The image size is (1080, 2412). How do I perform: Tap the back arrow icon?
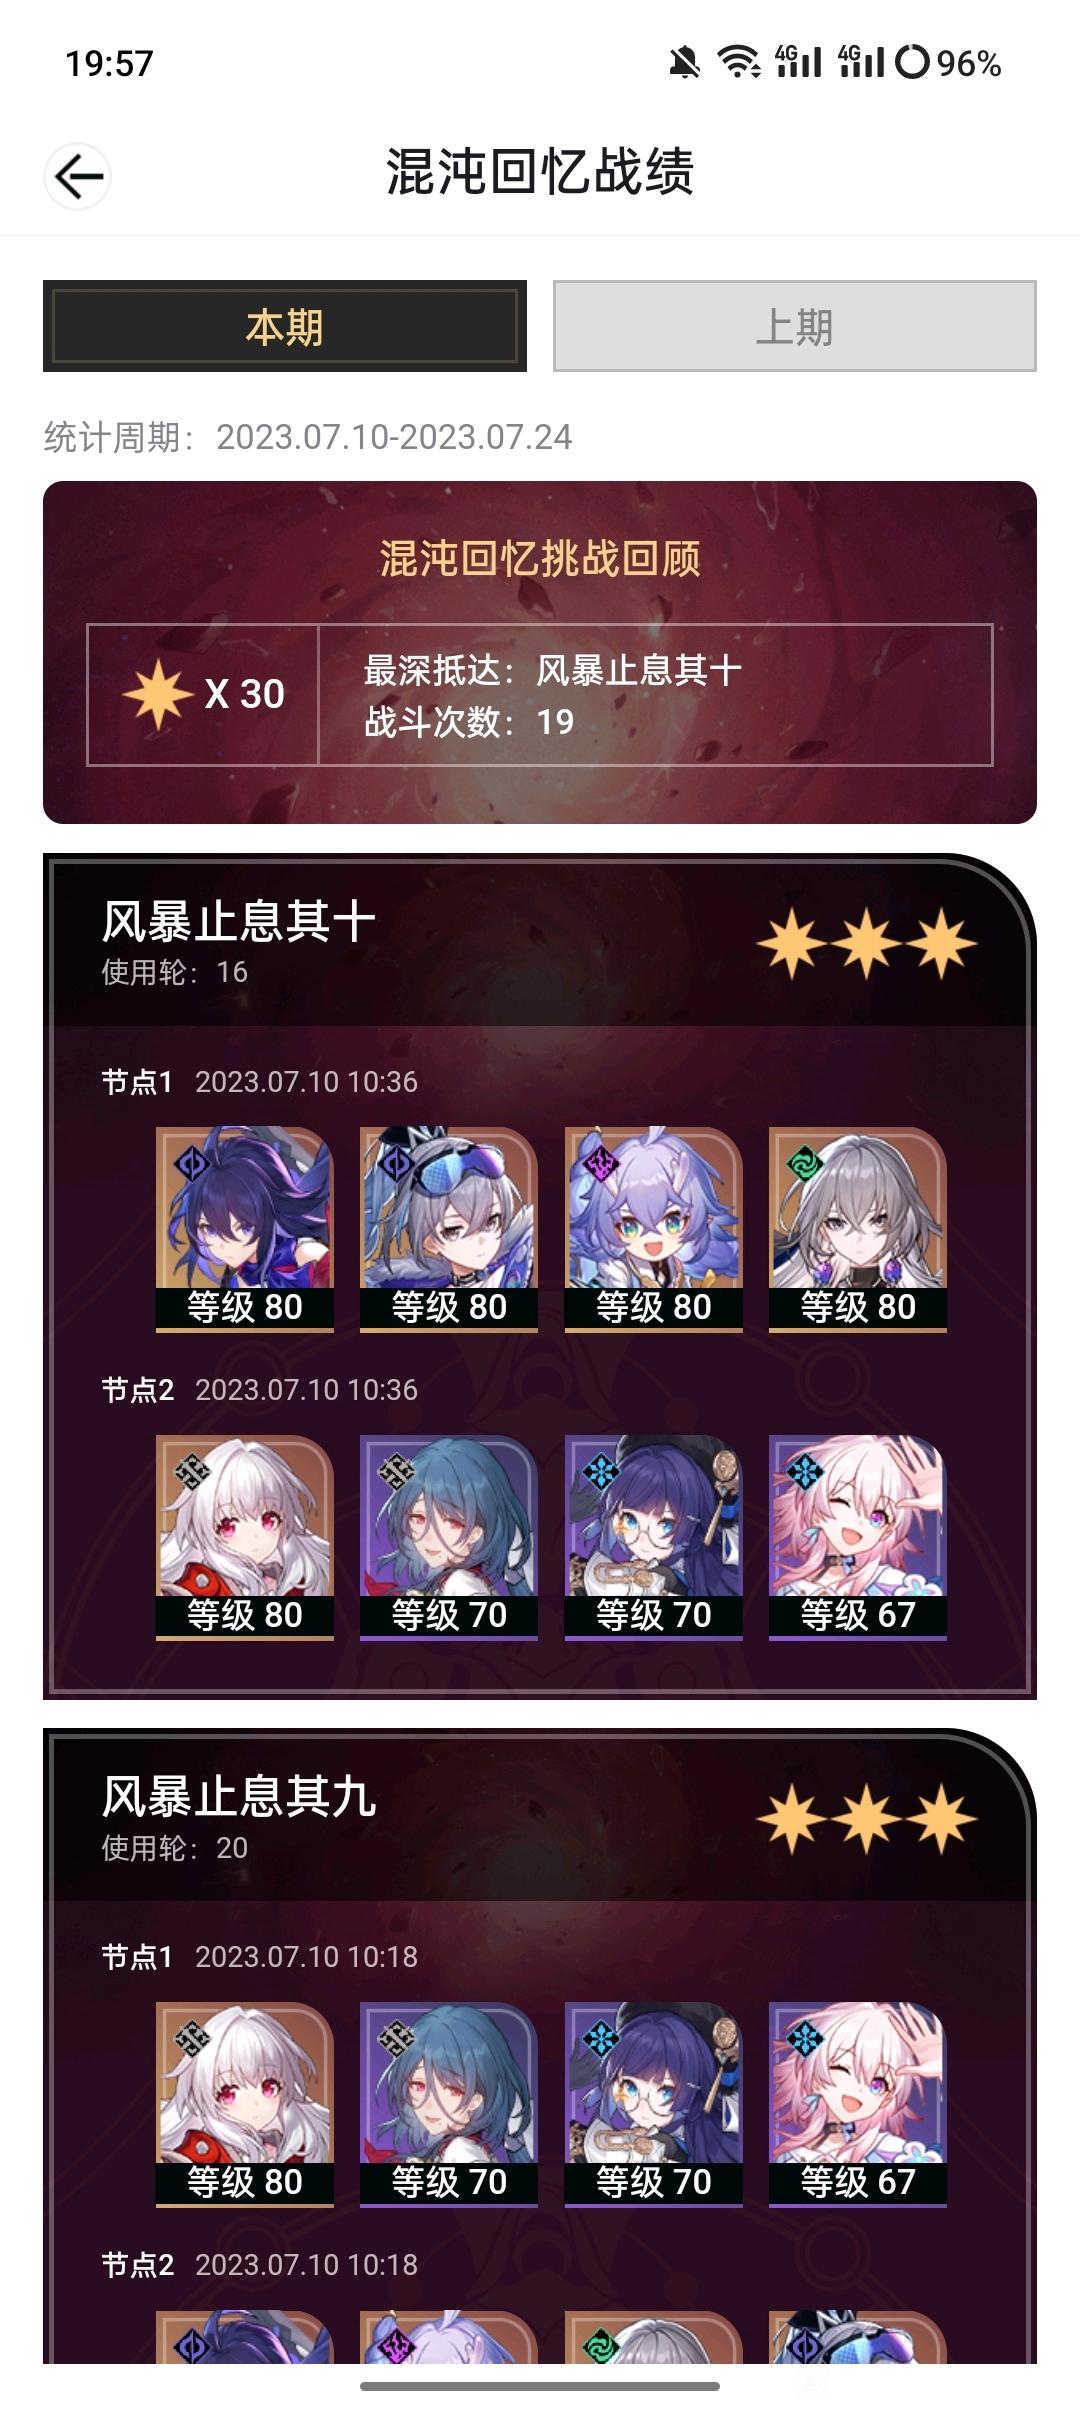(x=78, y=177)
